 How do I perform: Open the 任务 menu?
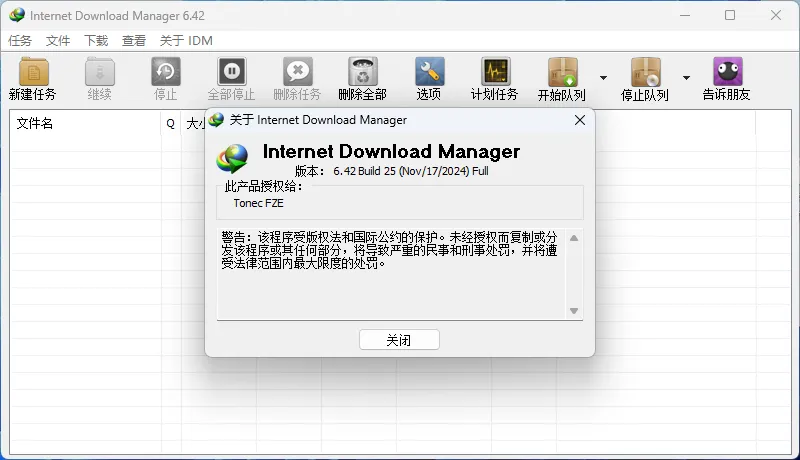pyautogui.click(x=20, y=41)
